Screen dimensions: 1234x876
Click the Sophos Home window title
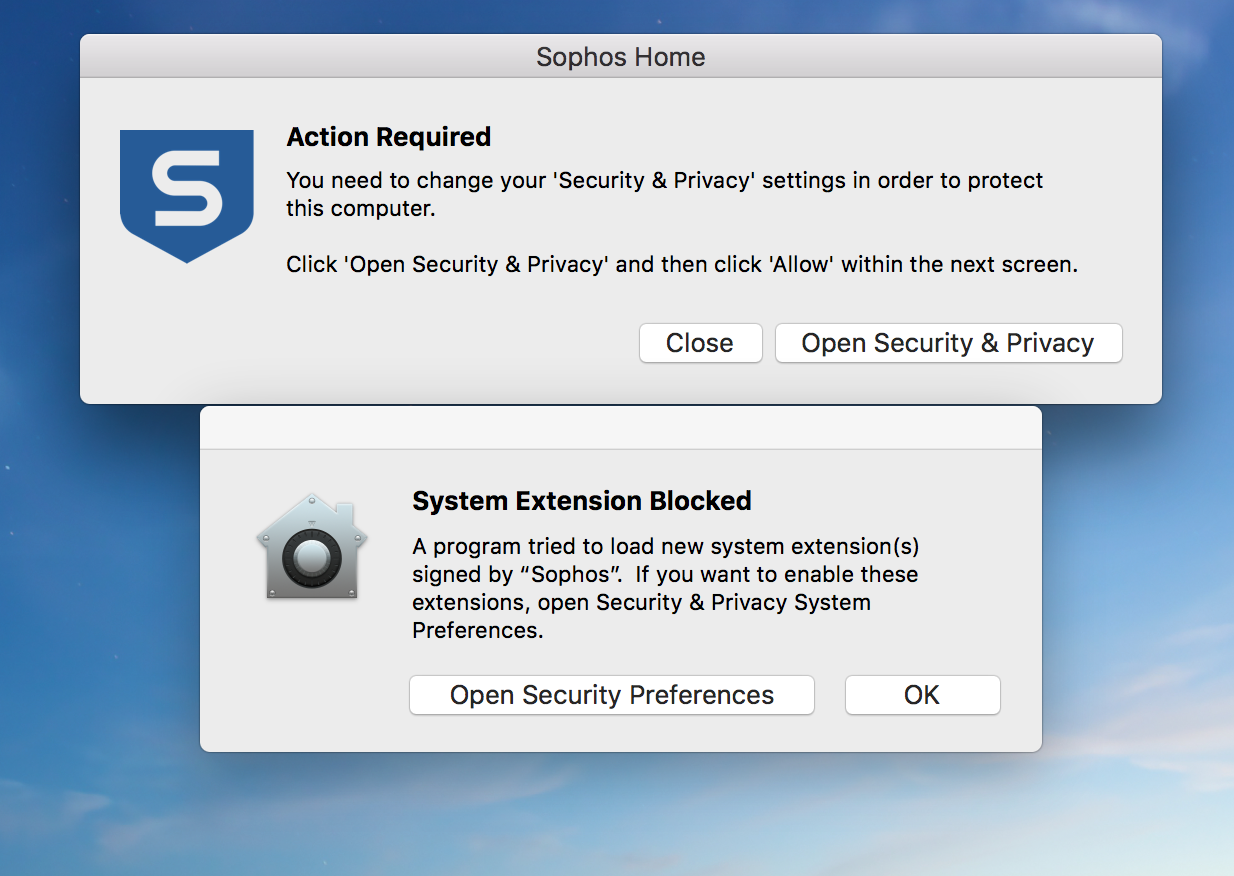pyautogui.click(x=621, y=57)
